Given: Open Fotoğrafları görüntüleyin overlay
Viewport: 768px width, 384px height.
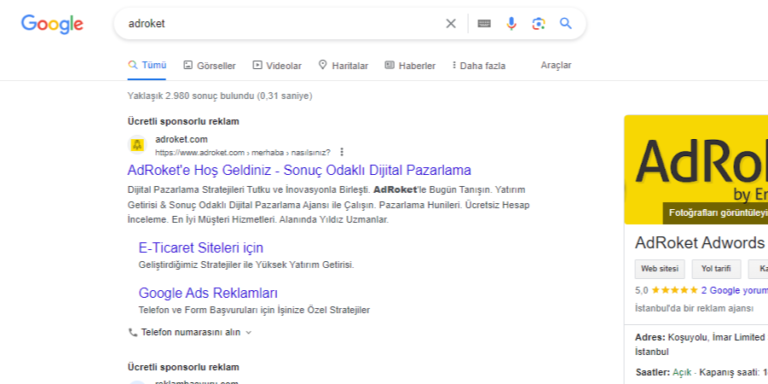Looking at the screenshot, I should pyautogui.click(x=715, y=213).
